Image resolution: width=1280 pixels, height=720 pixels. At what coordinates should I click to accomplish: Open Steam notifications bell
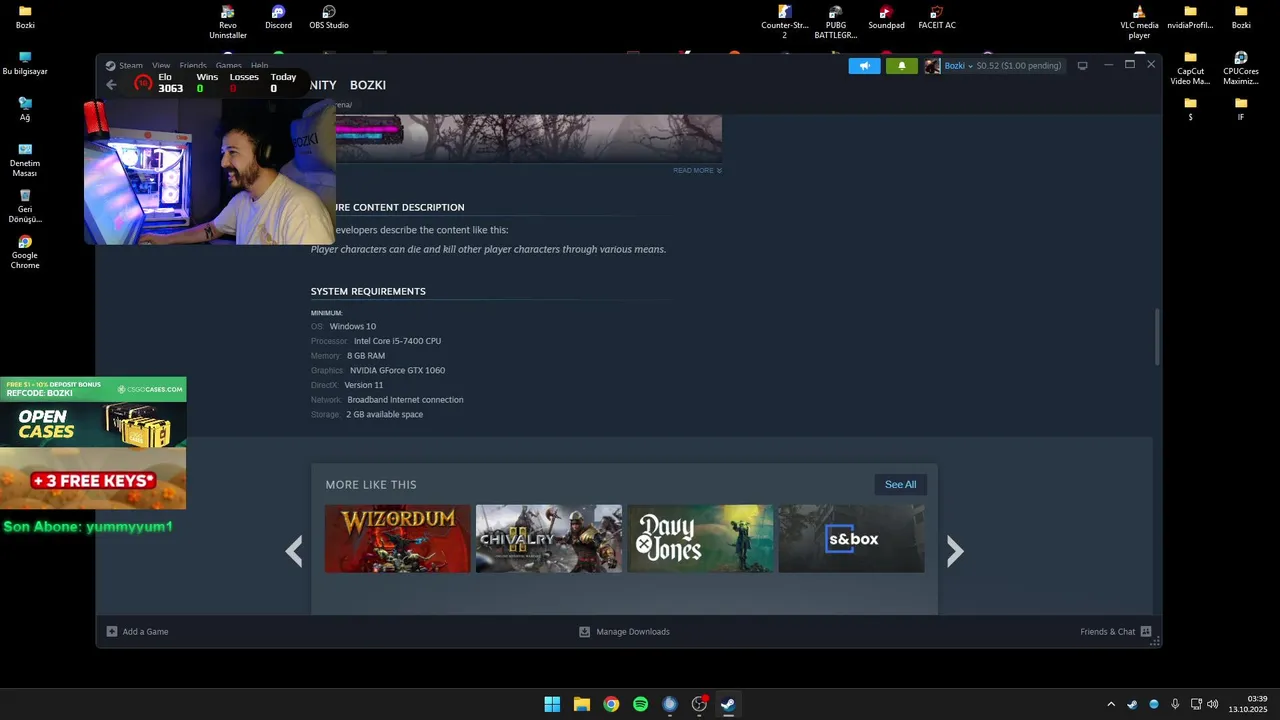pyautogui.click(x=901, y=66)
